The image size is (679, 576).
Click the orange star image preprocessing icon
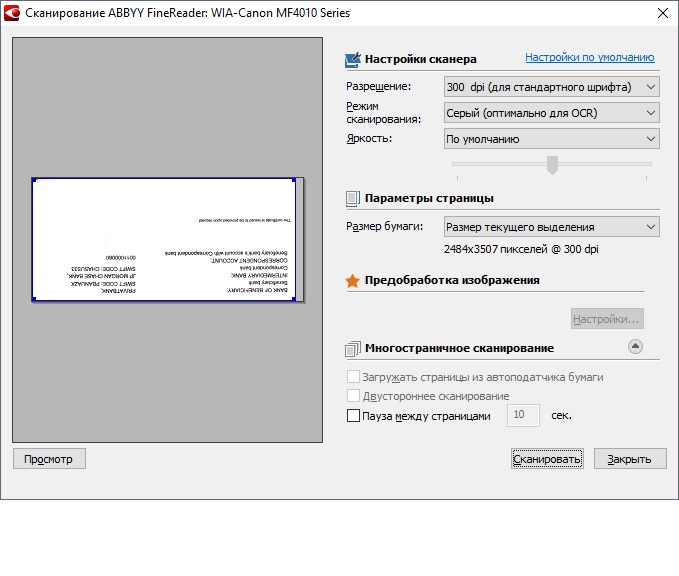352,281
